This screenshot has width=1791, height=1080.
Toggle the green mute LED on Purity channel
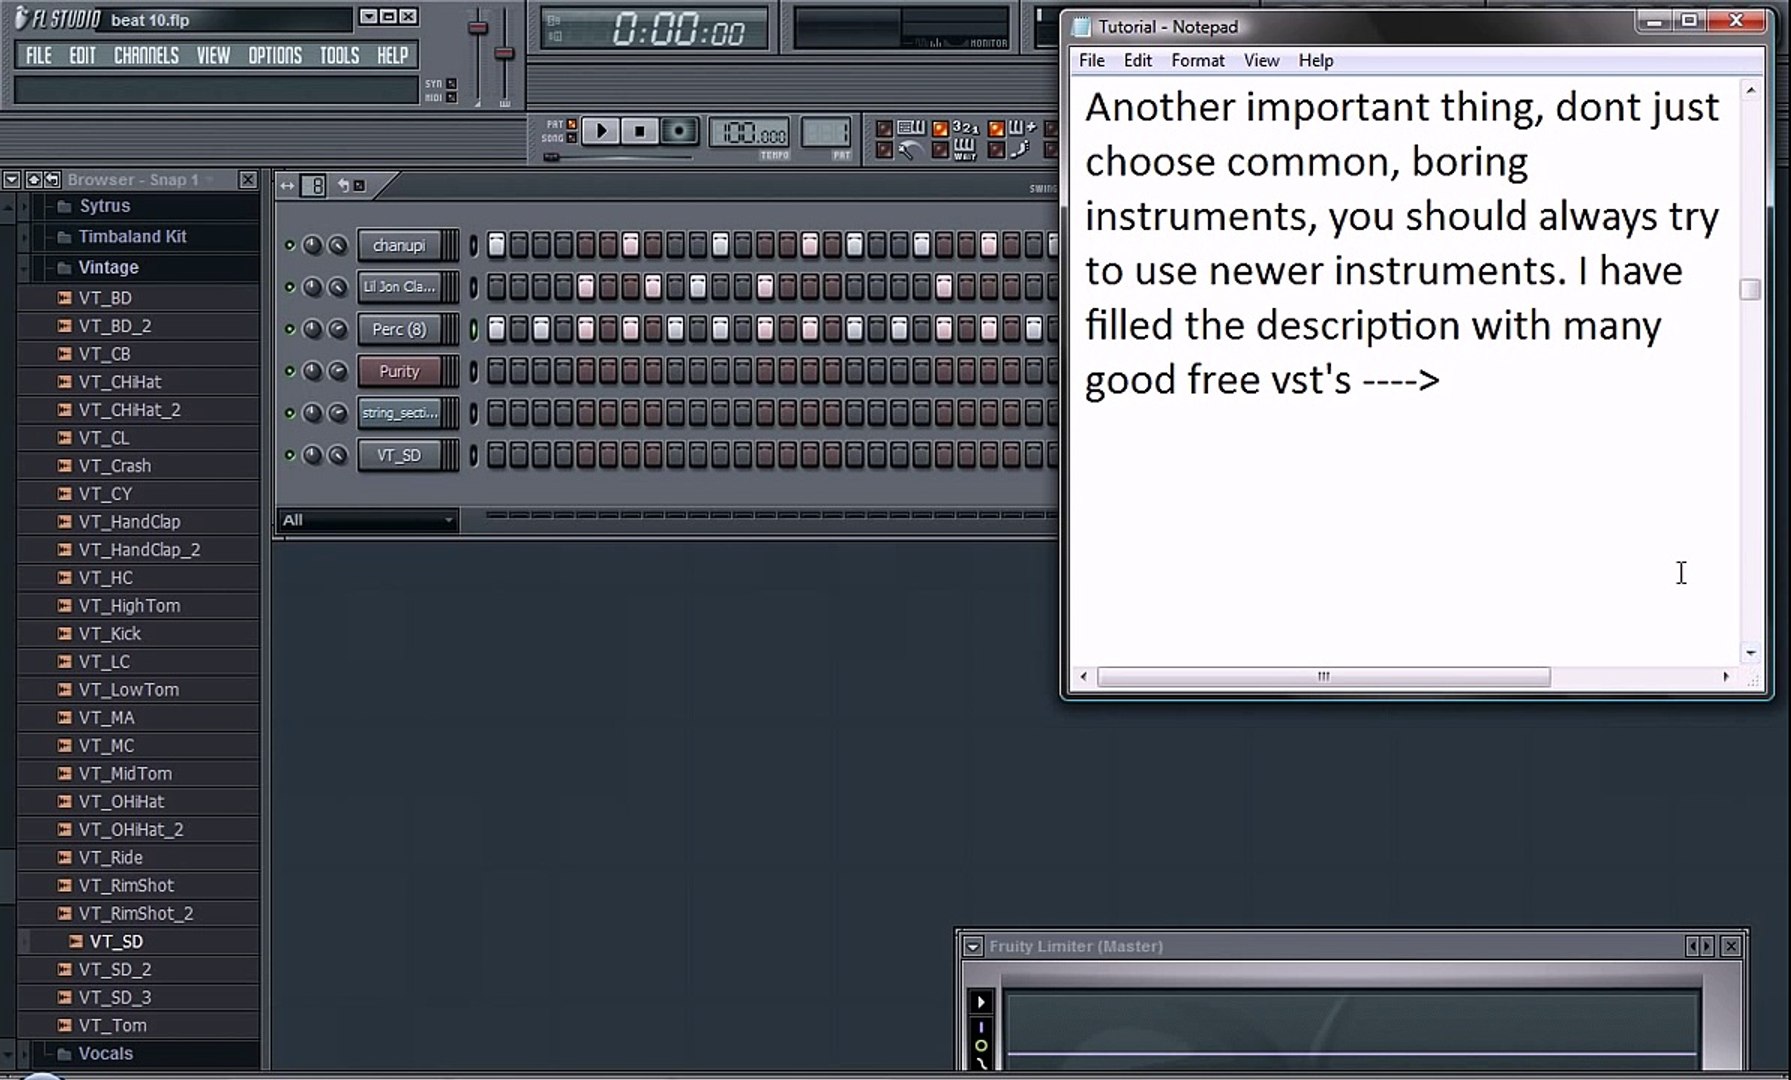(290, 369)
